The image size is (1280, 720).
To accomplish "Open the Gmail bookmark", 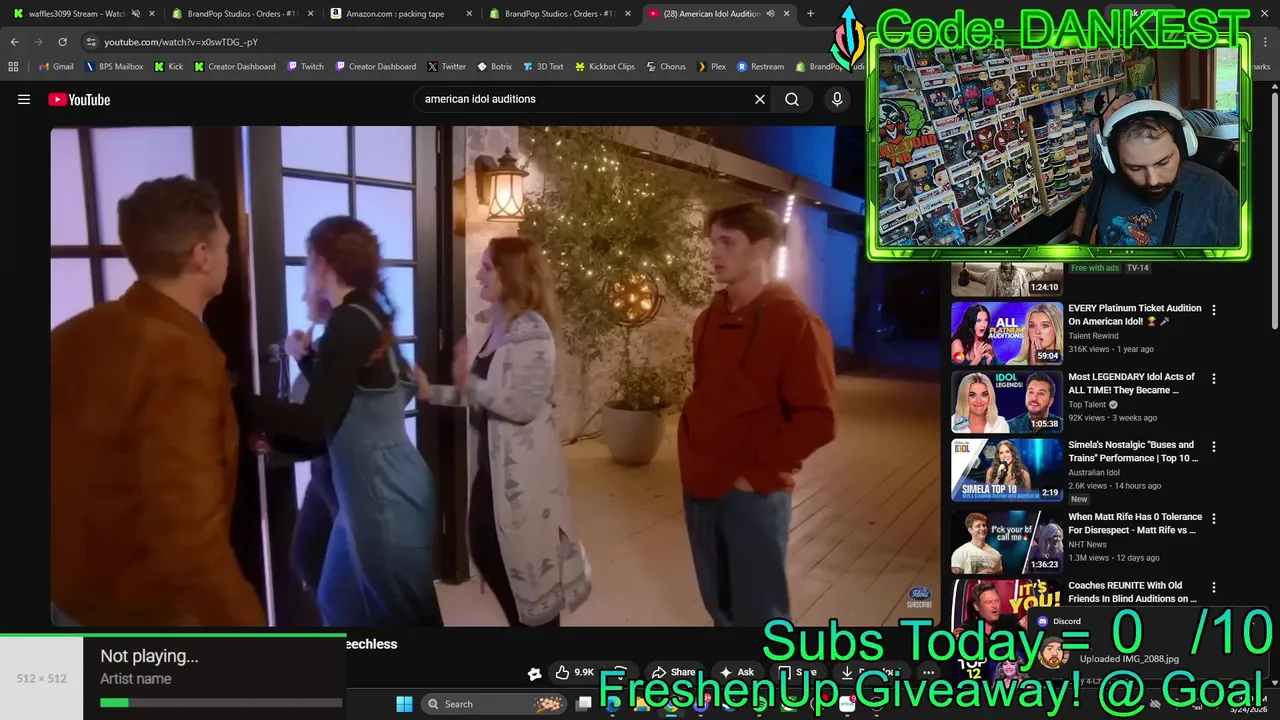I will pyautogui.click(x=56, y=66).
